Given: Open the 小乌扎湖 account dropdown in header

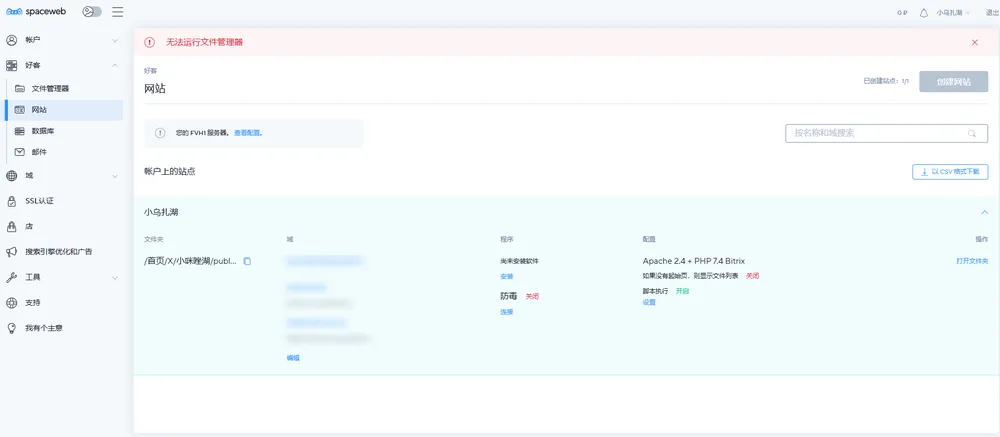Looking at the screenshot, I should pyautogui.click(x=955, y=13).
